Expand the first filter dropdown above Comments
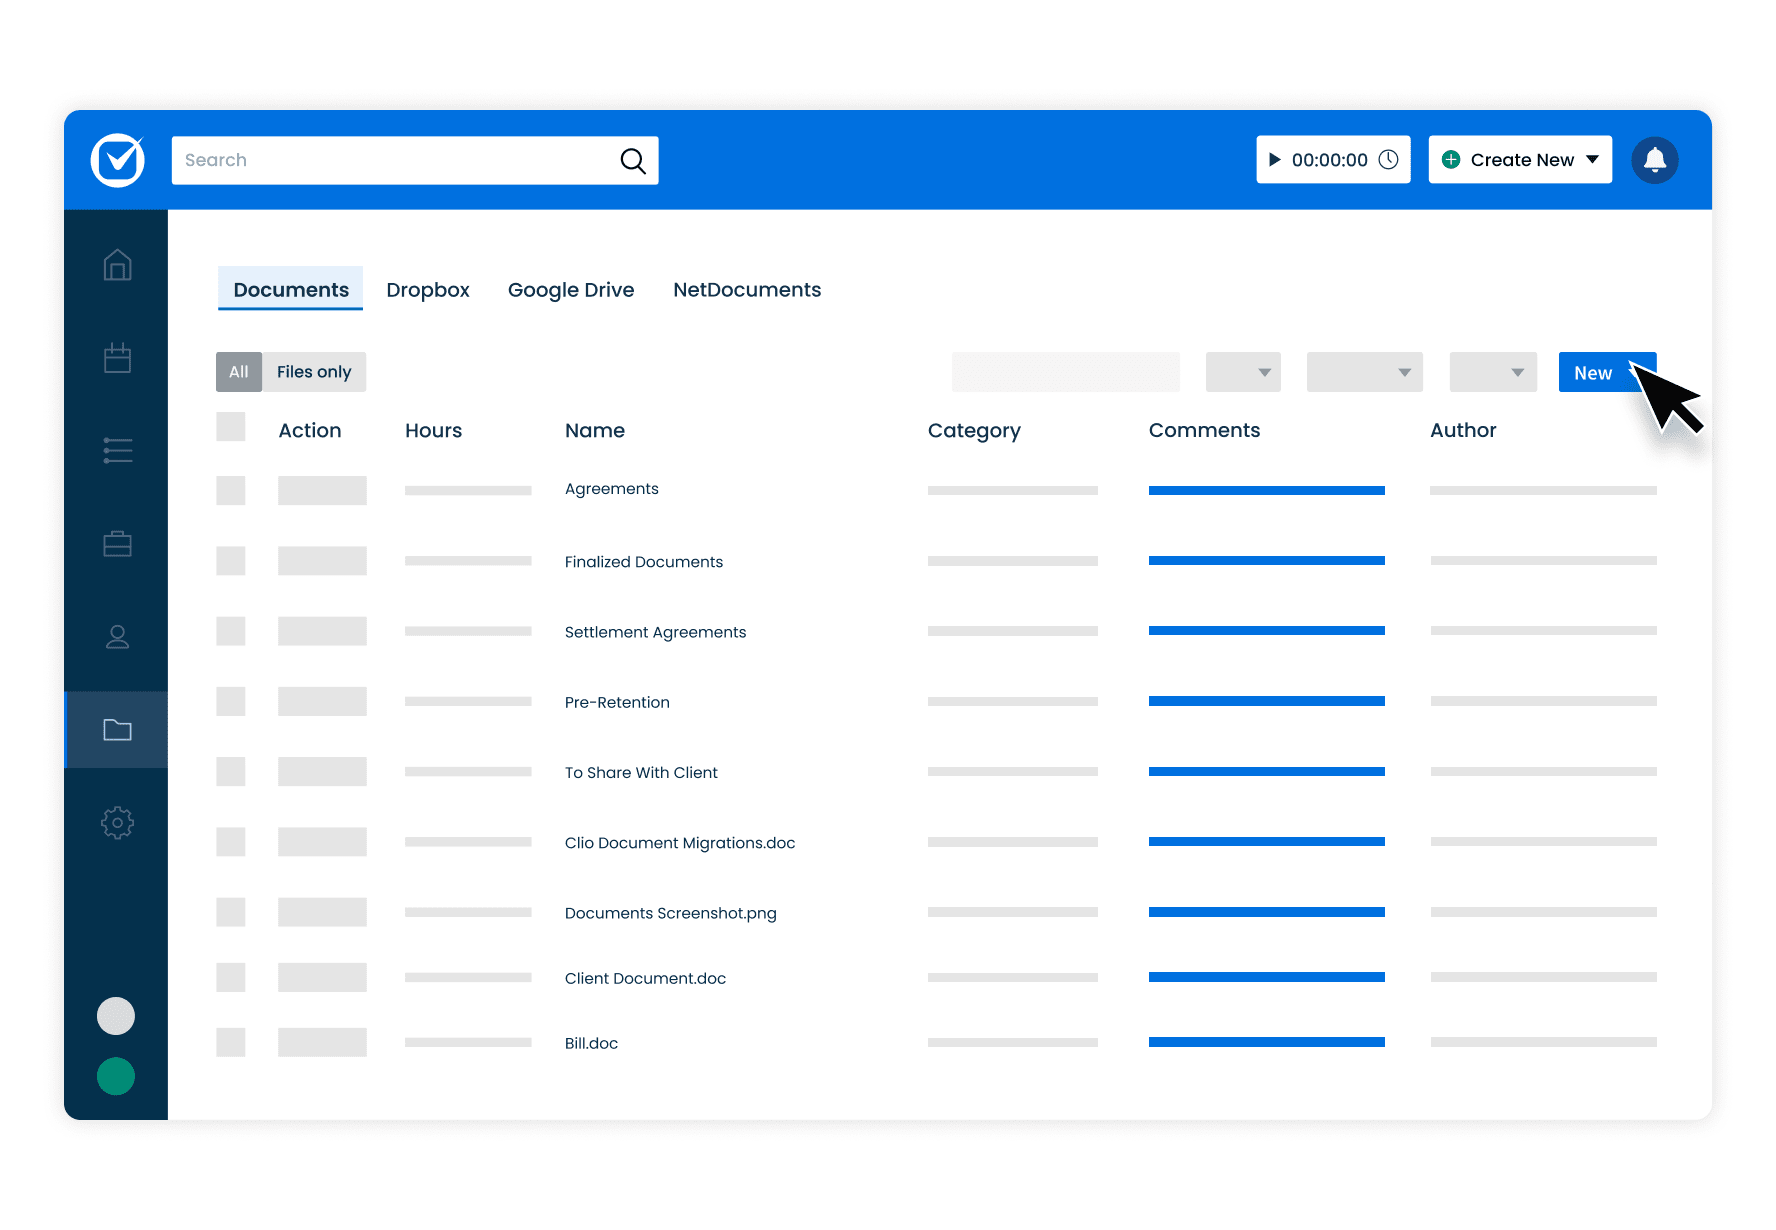Image resolution: width=1776 pixels, height=1230 pixels. tap(1243, 371)
